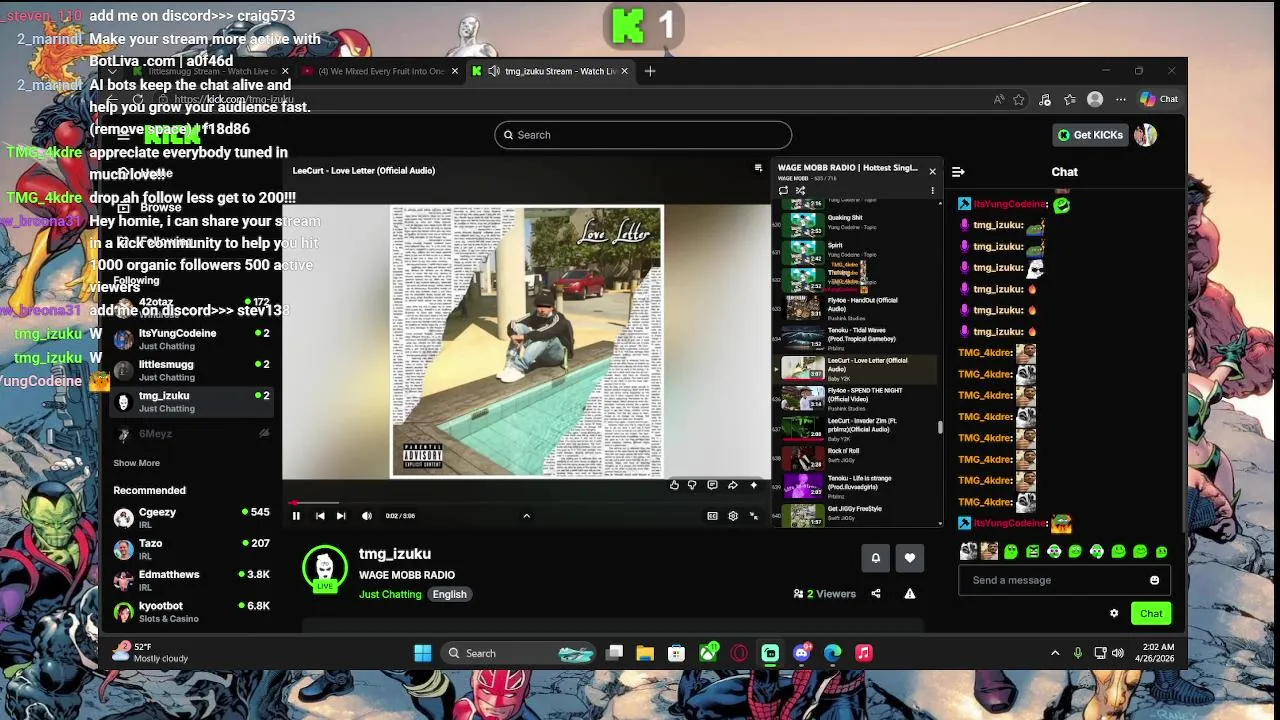Image resolution: width=1280 pixels, height=720 pixels.
Task: Bookmark page with the star icon
Action: 1019,99
